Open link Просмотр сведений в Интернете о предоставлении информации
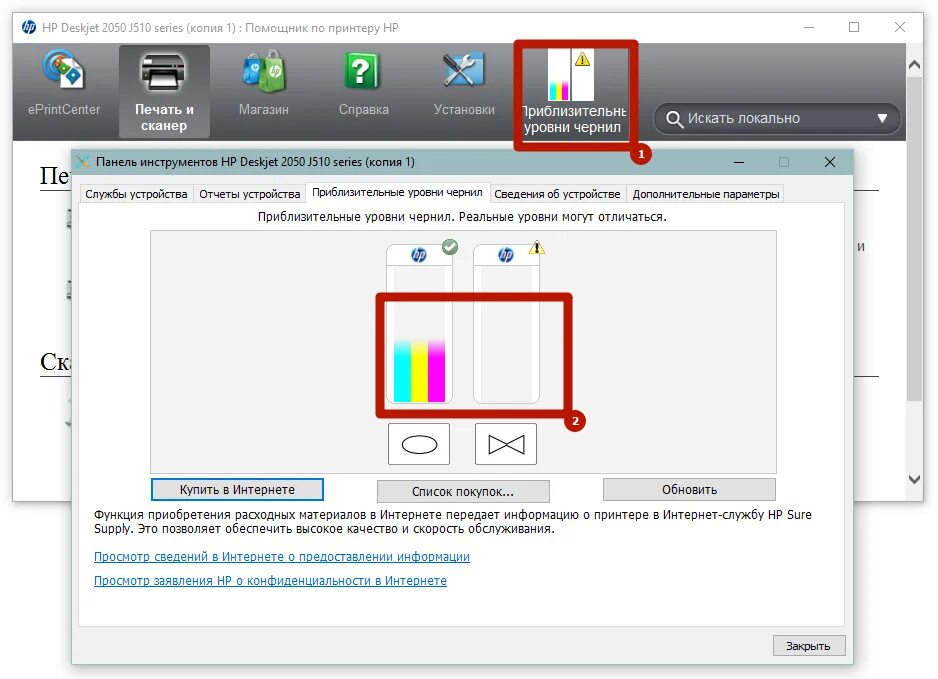 click(x=282, y=557)
